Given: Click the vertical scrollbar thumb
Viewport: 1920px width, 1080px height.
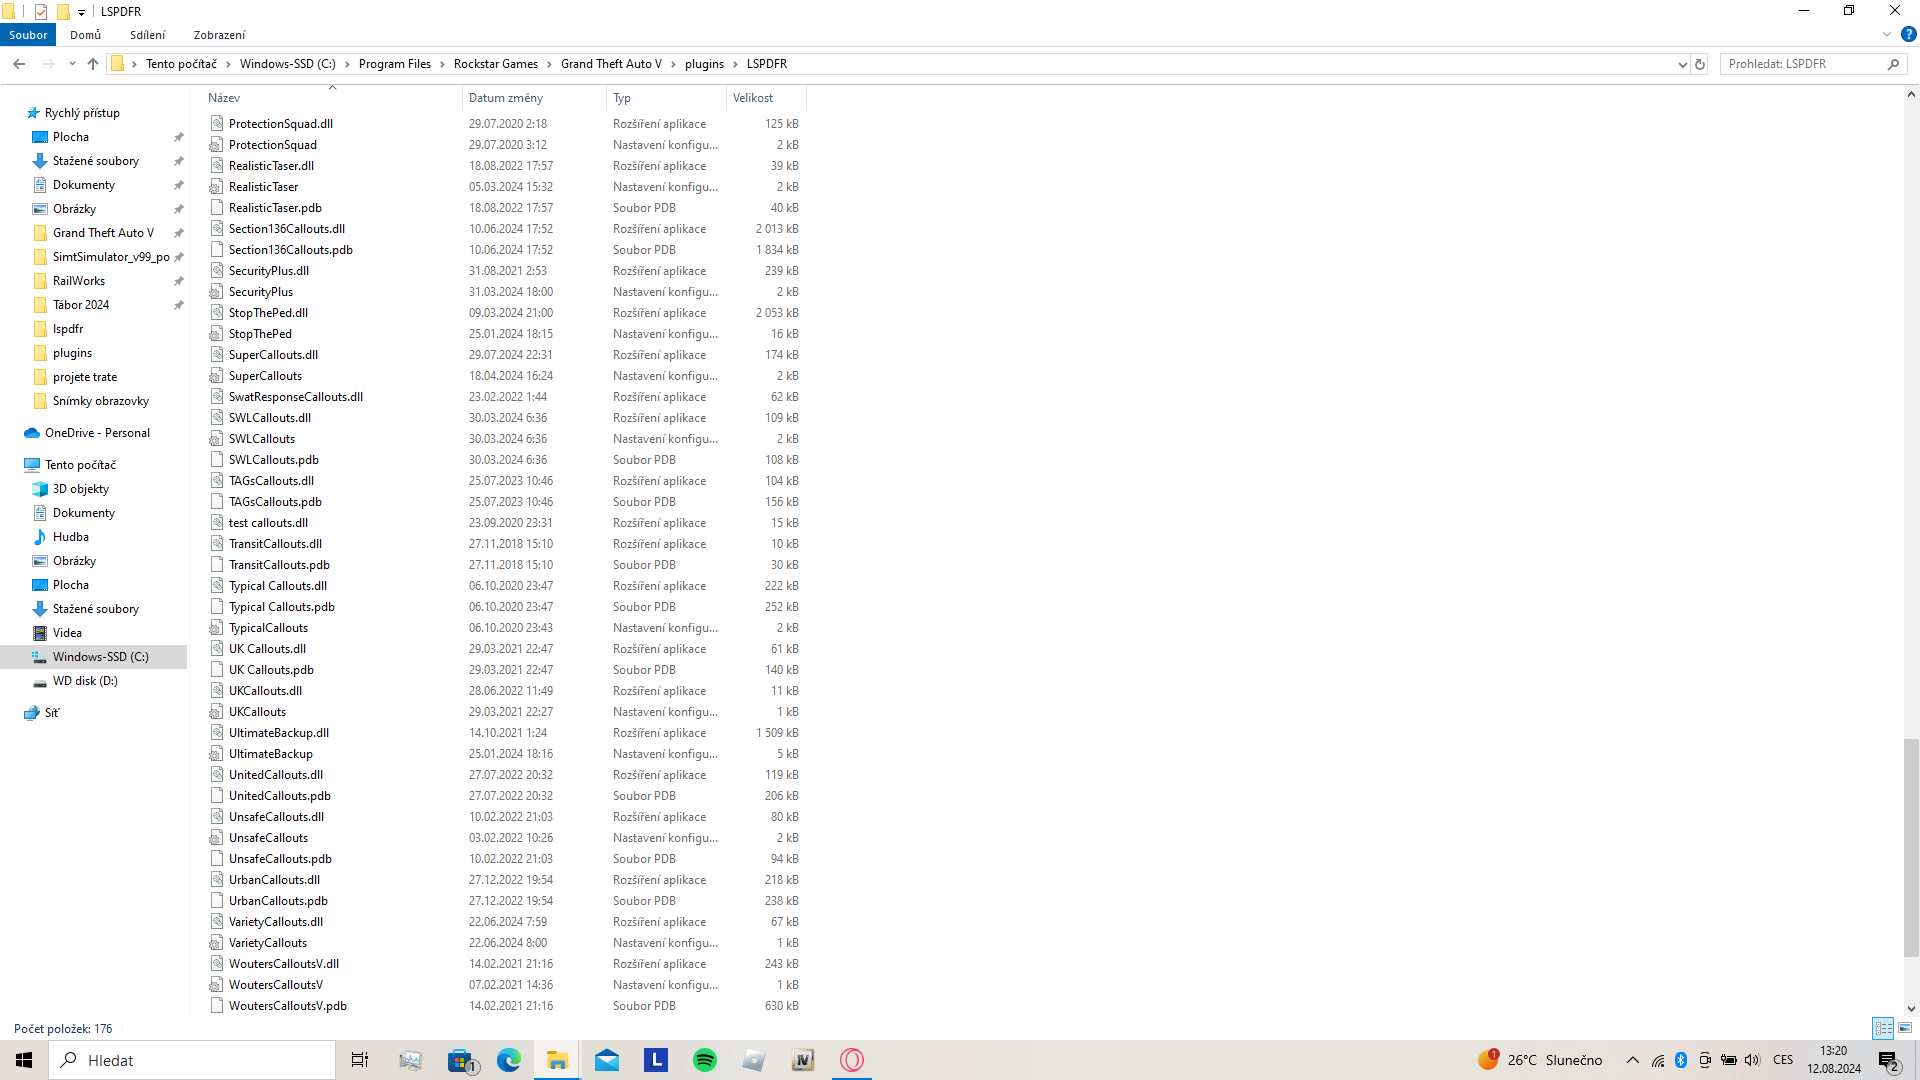Looking at the screenshot, I should (1910, 848).
